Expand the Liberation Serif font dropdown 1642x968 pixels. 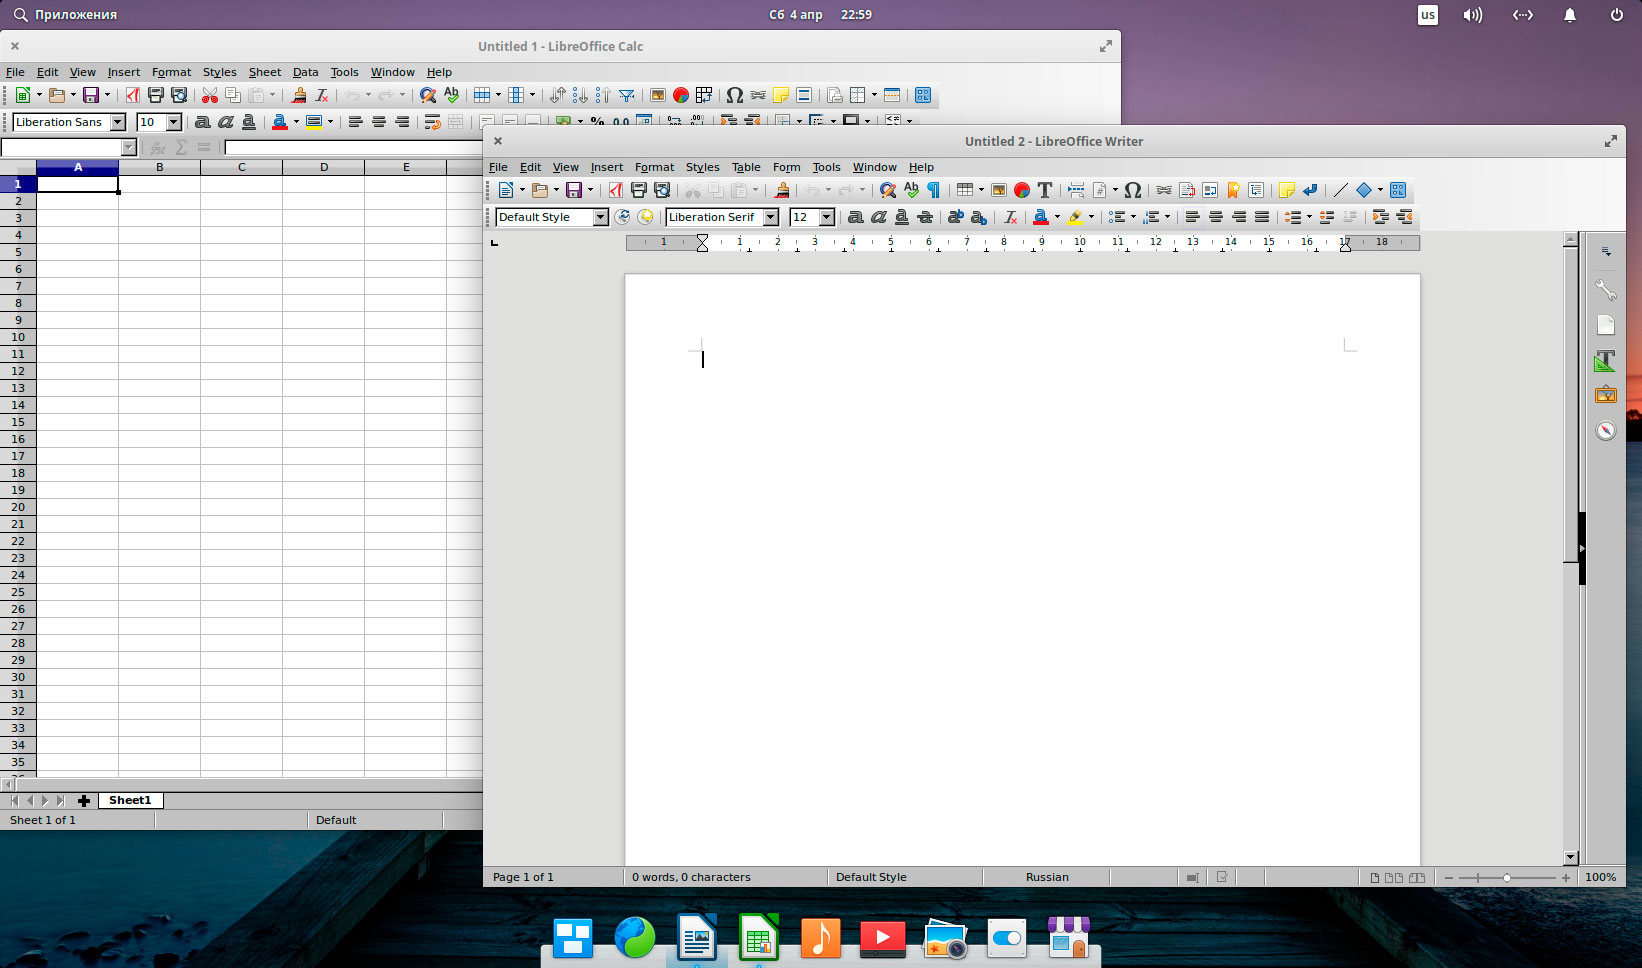[x=771, y=217]
